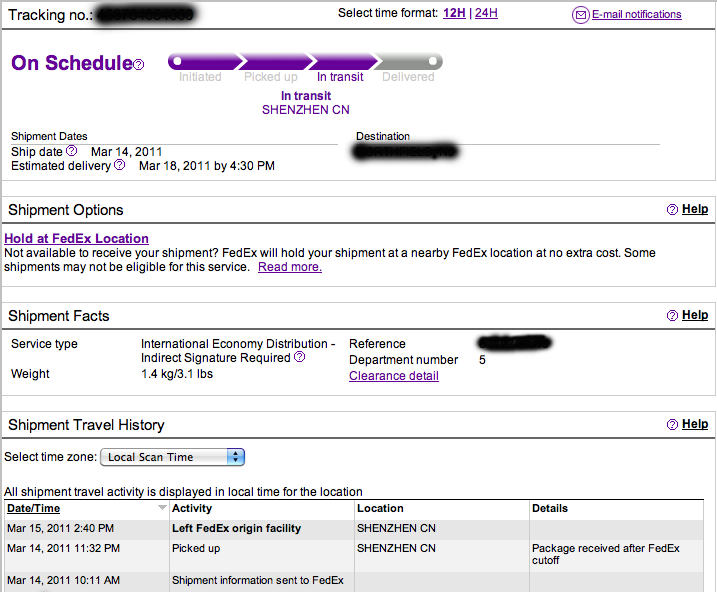Click 'Mar 14, 2011' ship date value
The width and height of the screenshot is (717, 592).
(x=127, y=152)
